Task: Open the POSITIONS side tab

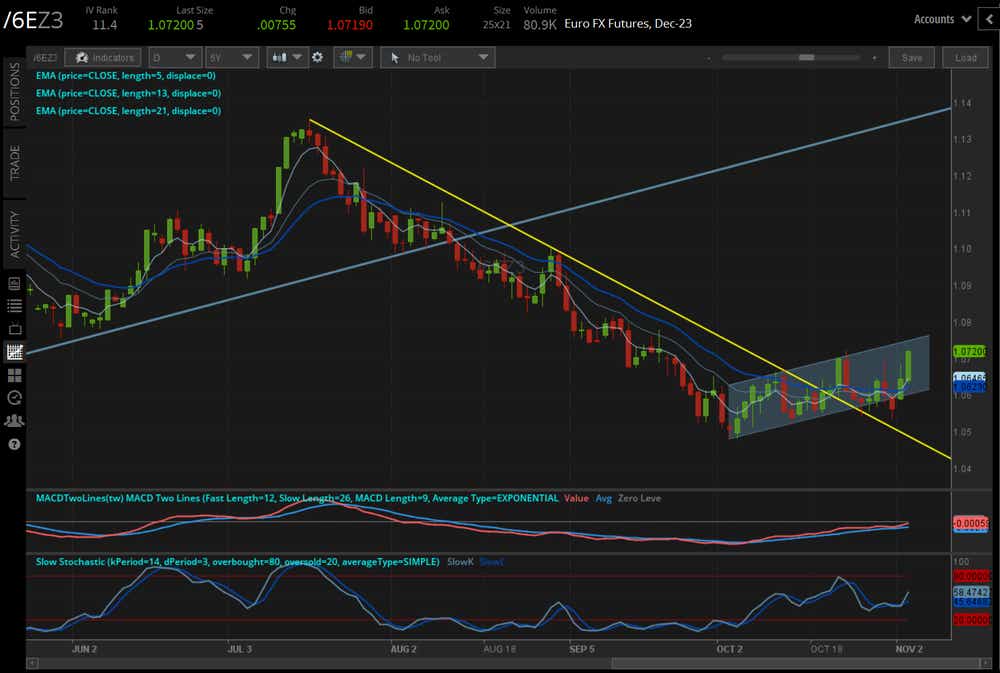Action: (x=14, y=92)
